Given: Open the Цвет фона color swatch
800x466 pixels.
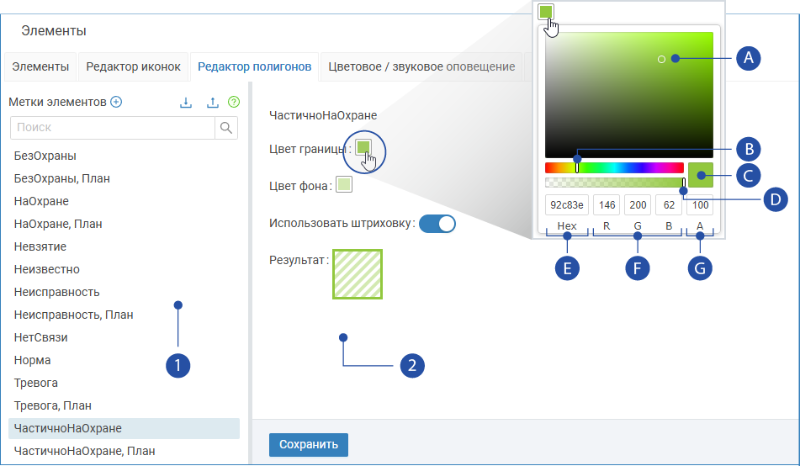Looking at the screenshot, I should click(x=344, y=184).
